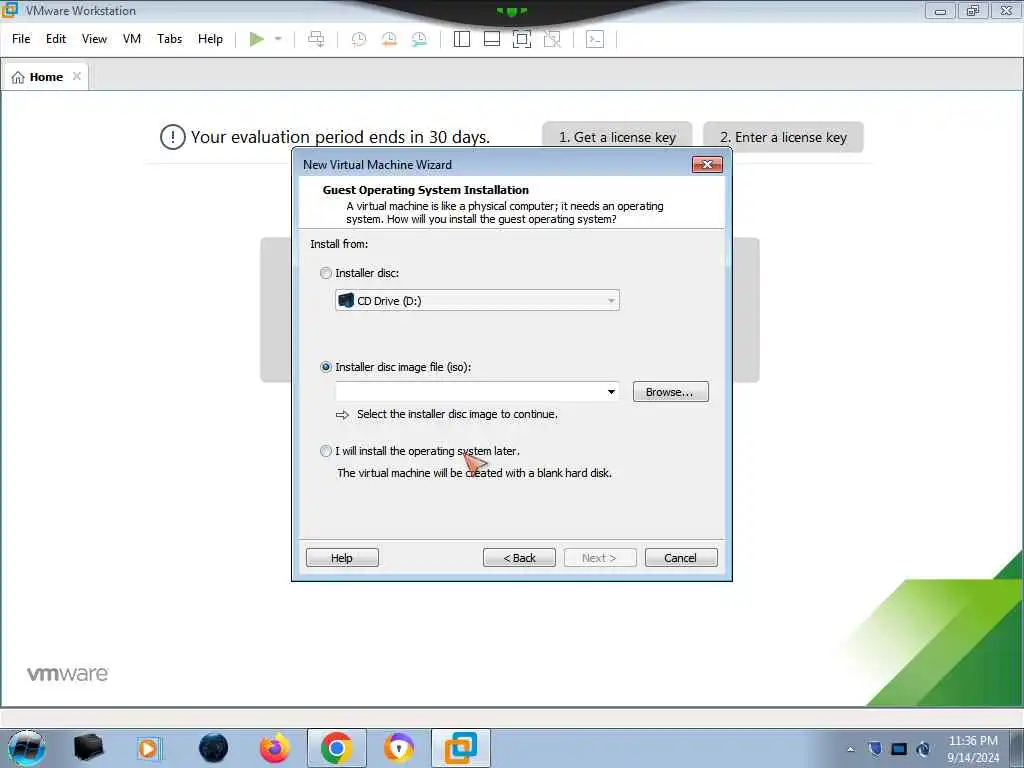Open the View menu
Screen dimensions: 1024x768
pyautogui.click(x=94, y=39)
